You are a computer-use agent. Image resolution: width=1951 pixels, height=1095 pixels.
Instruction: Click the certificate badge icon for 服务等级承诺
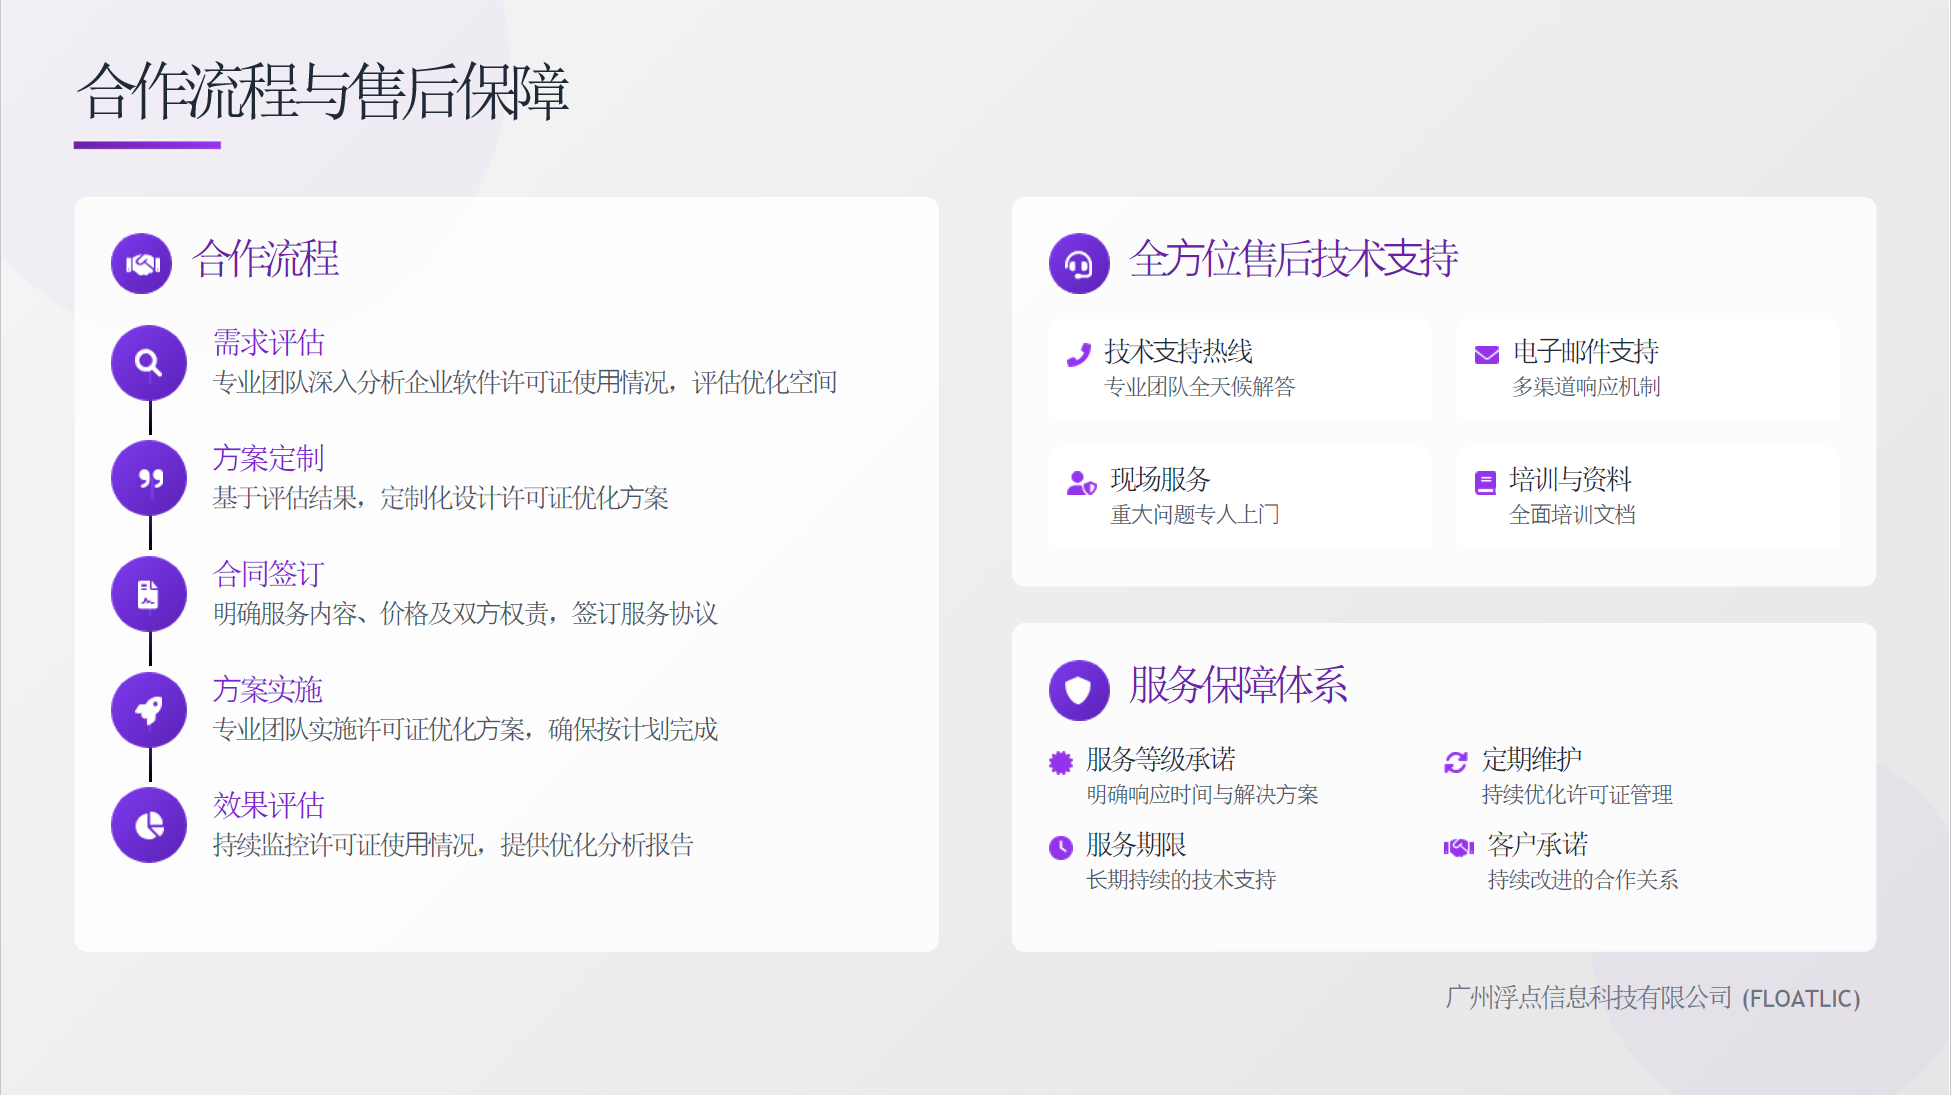1061,763
